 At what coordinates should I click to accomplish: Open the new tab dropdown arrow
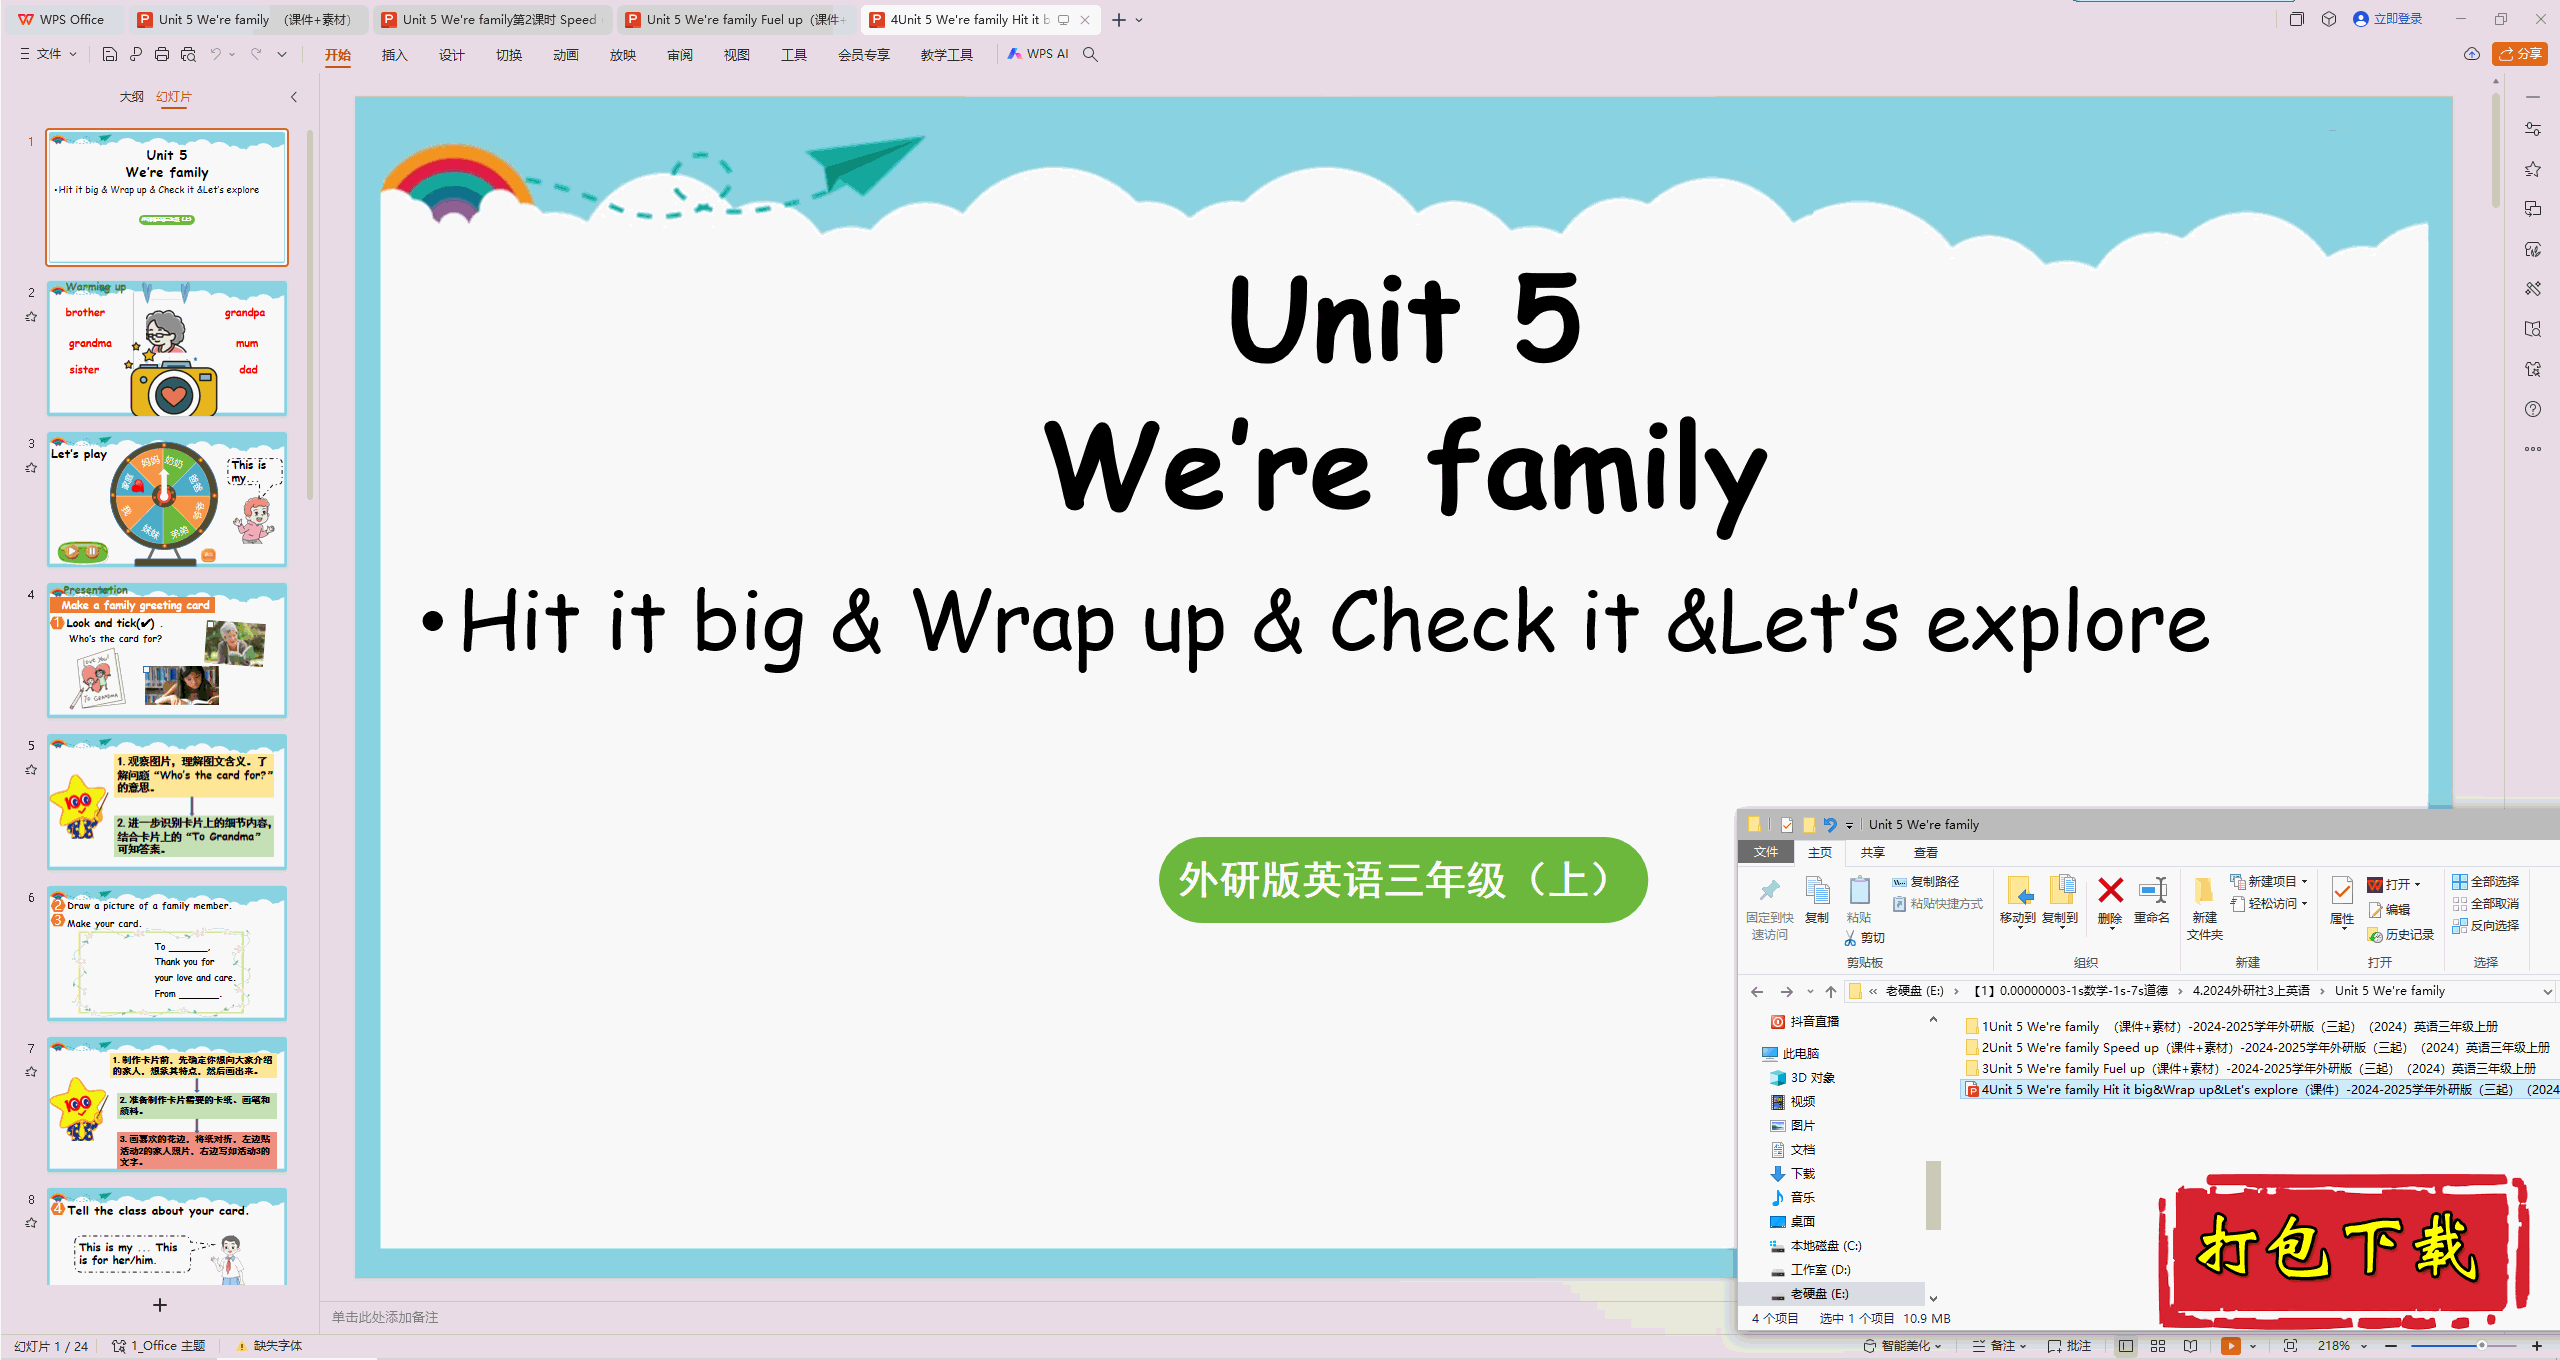(x=1139, y=20)
